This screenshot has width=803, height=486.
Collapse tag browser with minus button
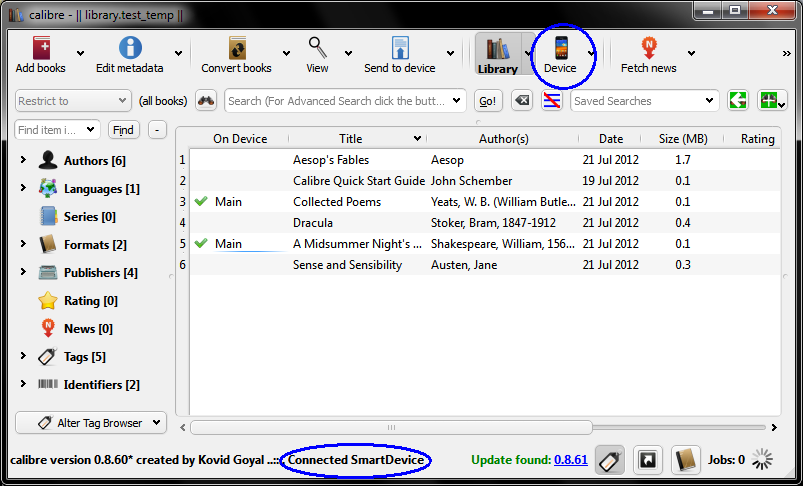[x=157, y=130]
